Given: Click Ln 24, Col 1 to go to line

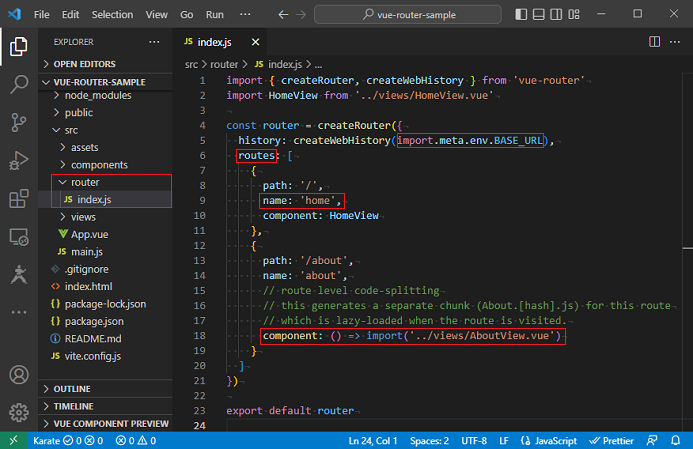Looking at the screenshot, I should (373, 441).
